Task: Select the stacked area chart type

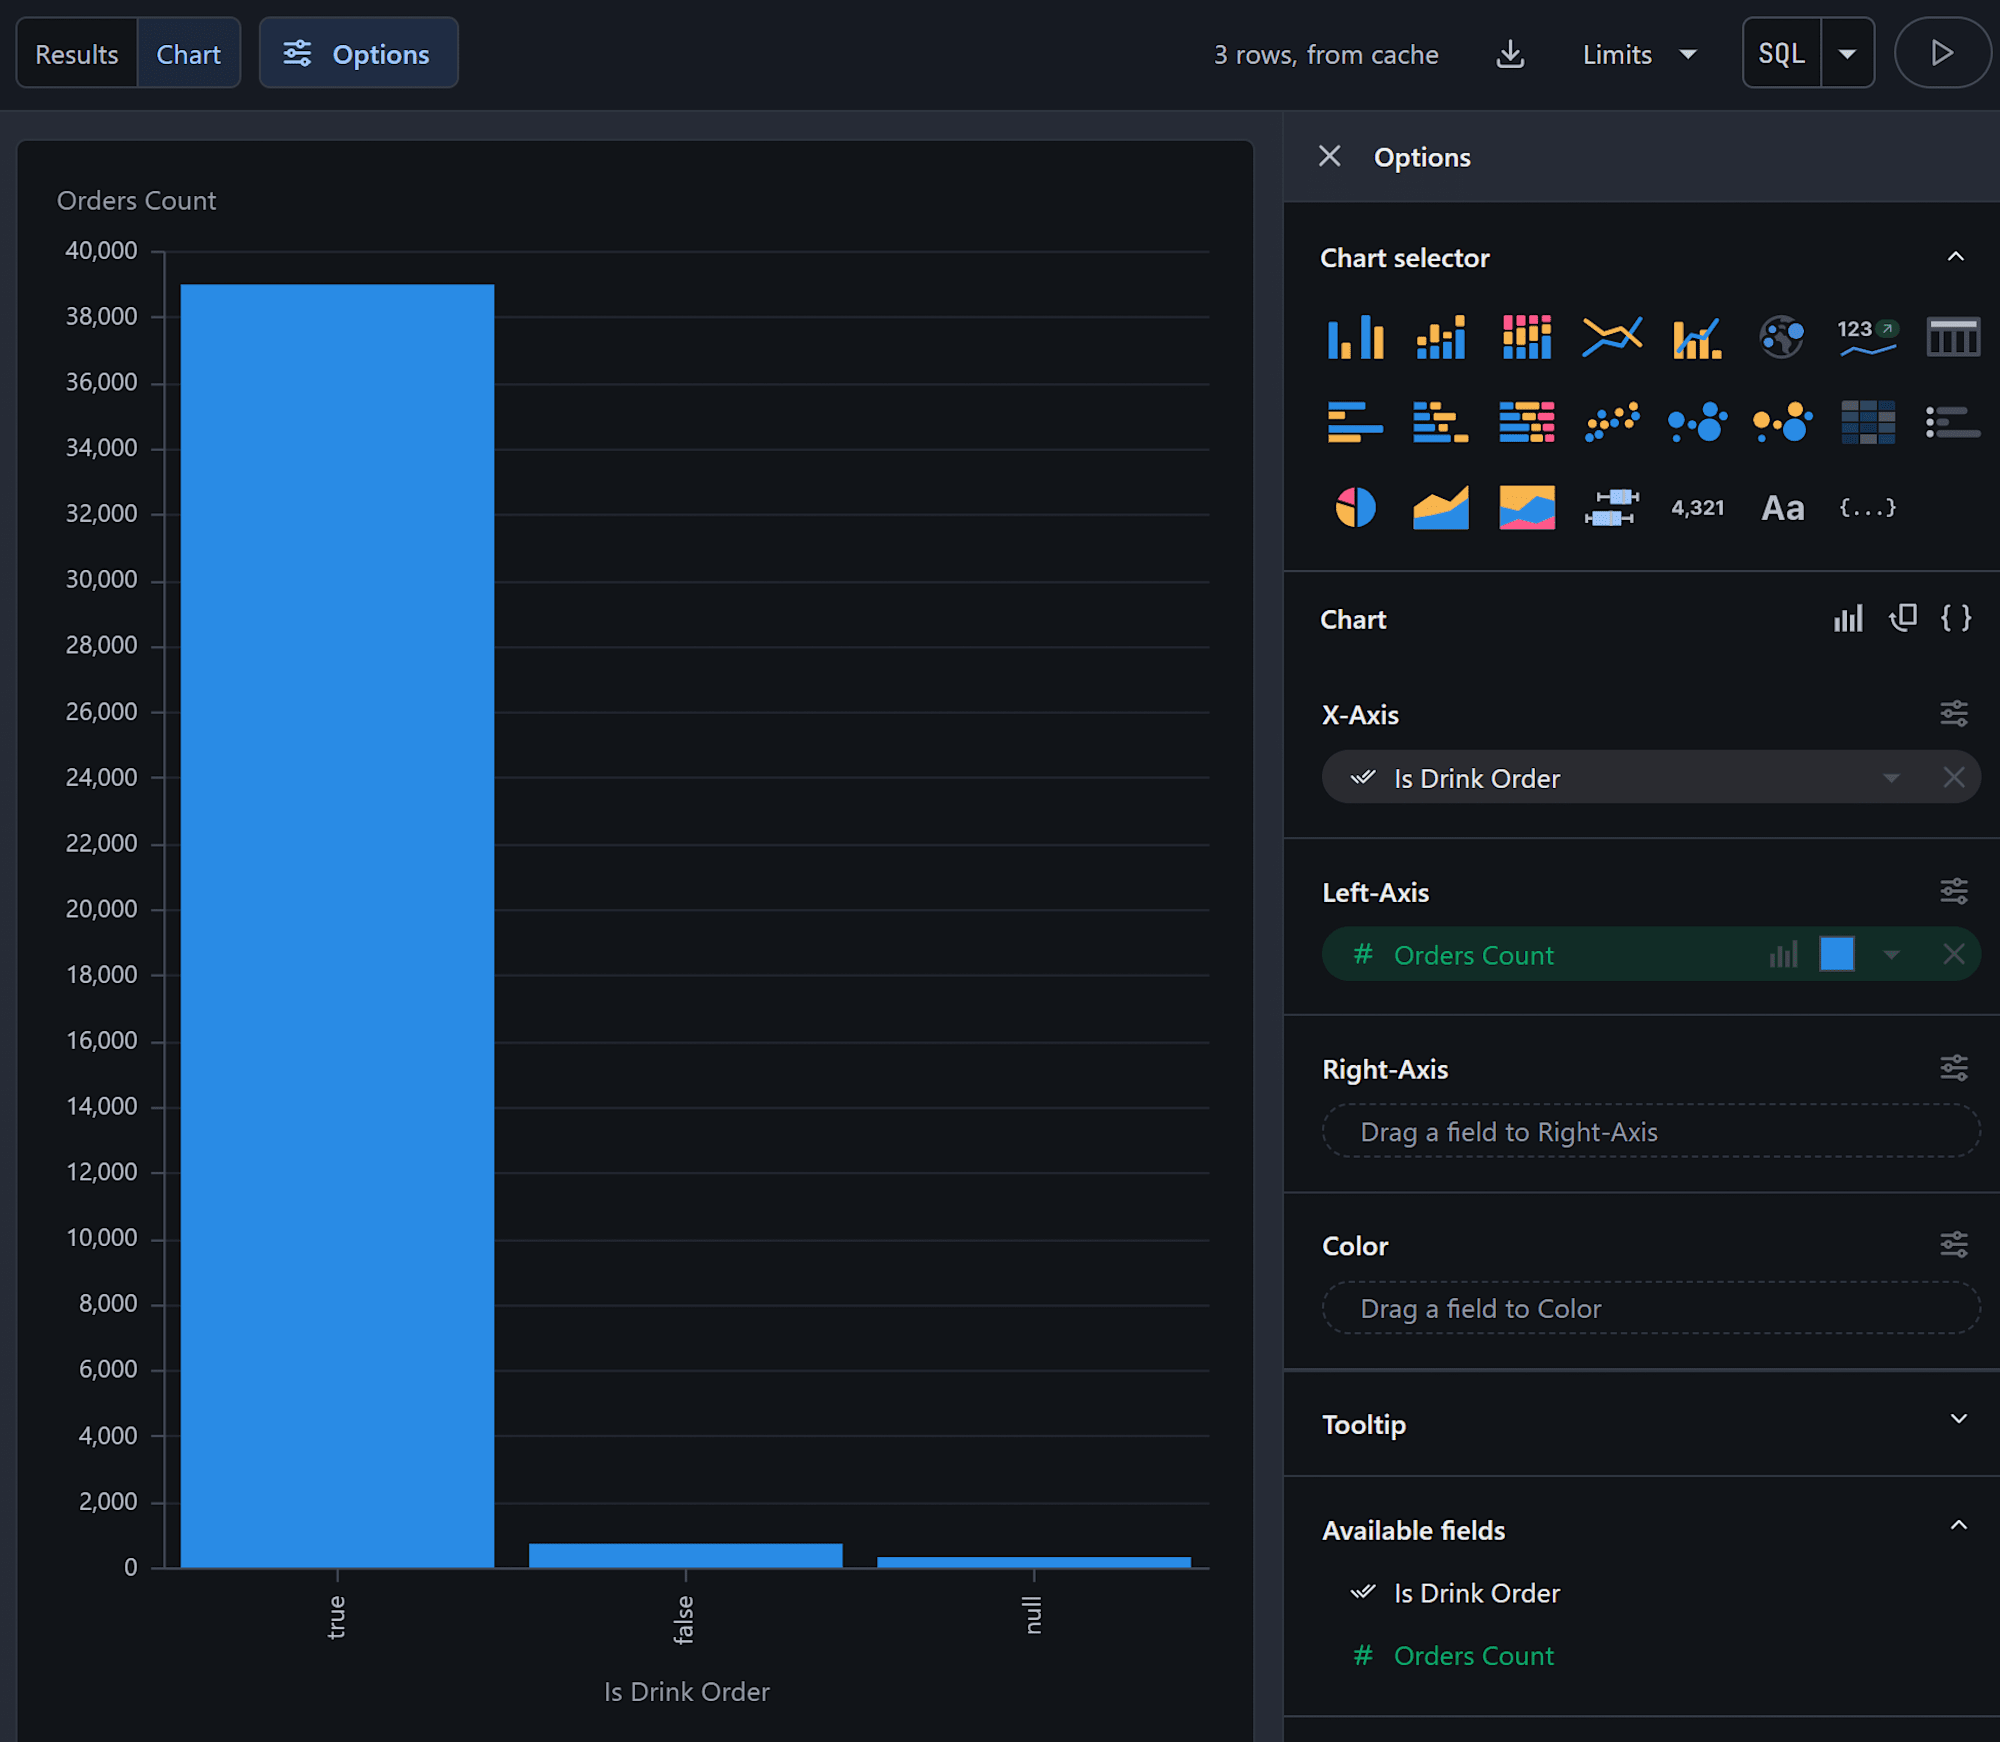Action: 1526,507
